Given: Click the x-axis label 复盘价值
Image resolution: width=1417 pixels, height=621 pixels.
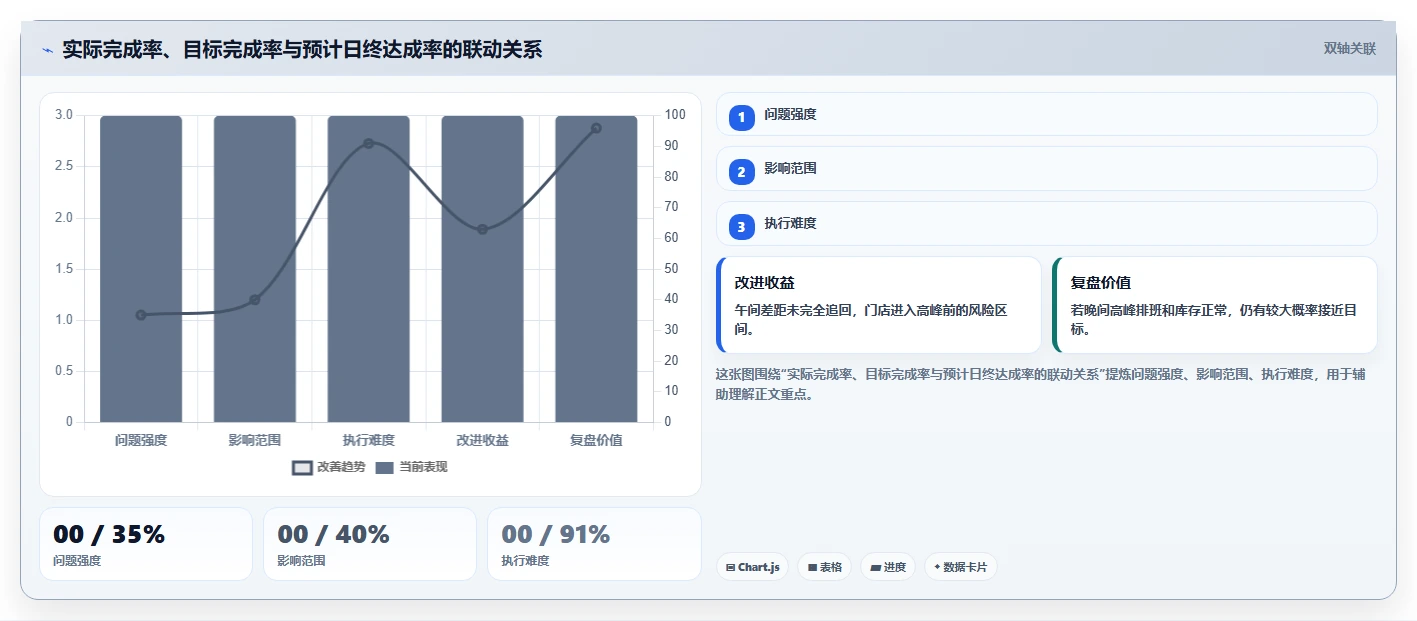Looking at the screenshot, I should (597, 440).
